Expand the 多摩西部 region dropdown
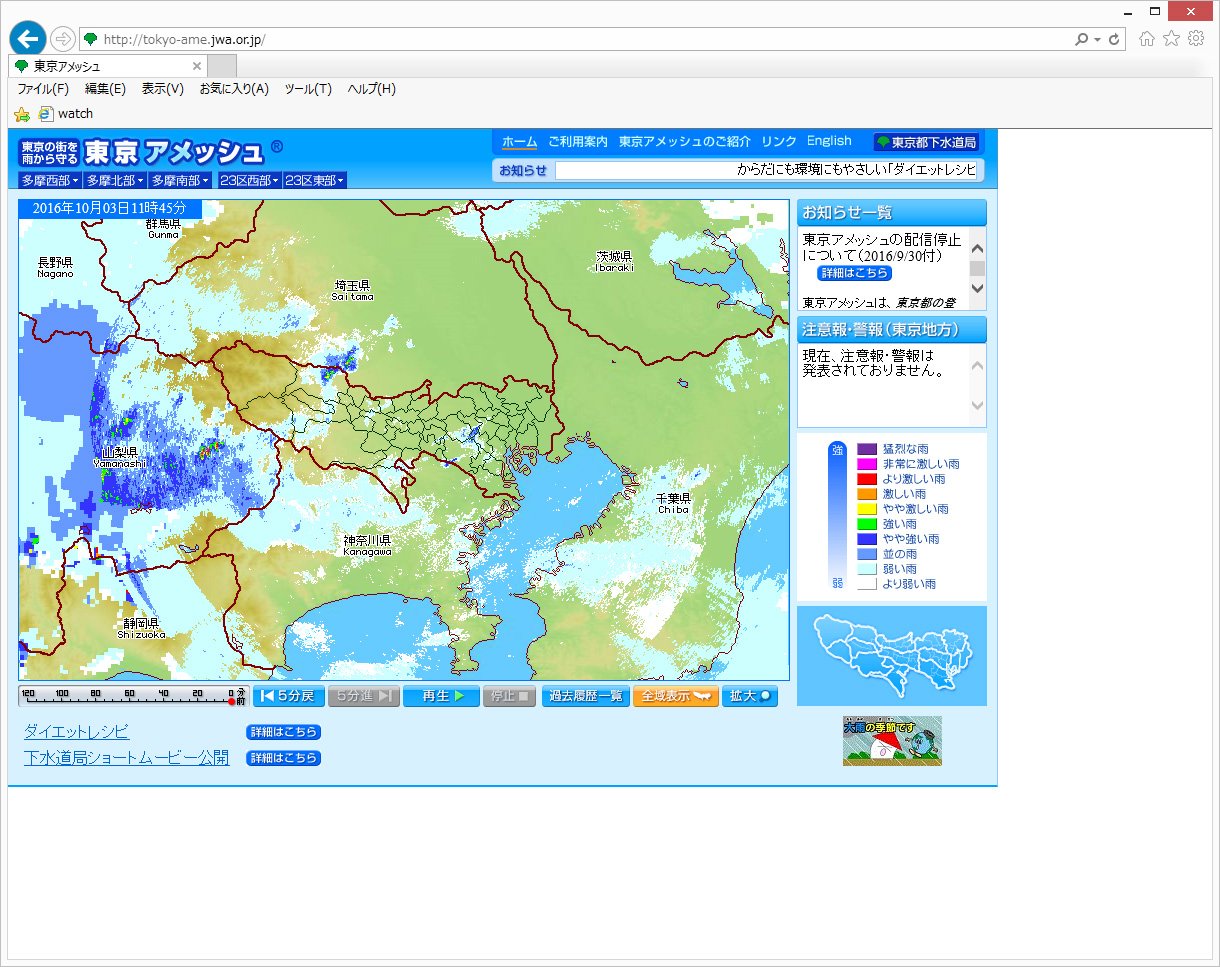Viewport: 1220px width, 967px height. coord(50,181)
